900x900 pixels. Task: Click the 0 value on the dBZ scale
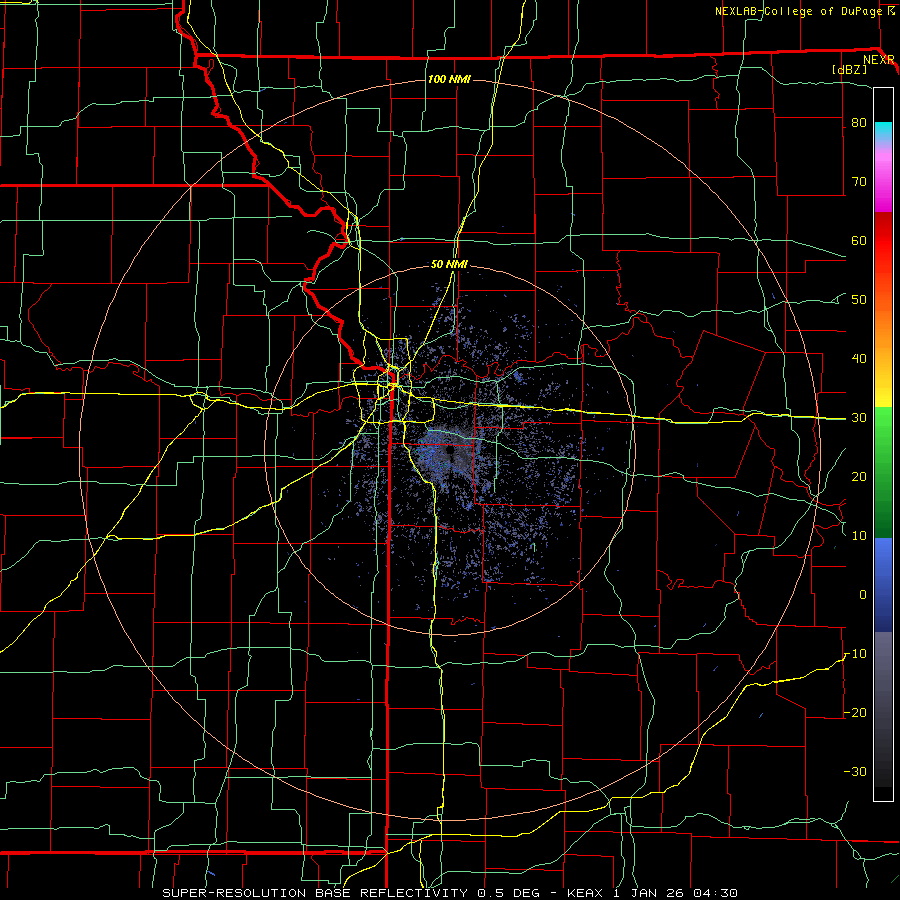pos(863,595)
